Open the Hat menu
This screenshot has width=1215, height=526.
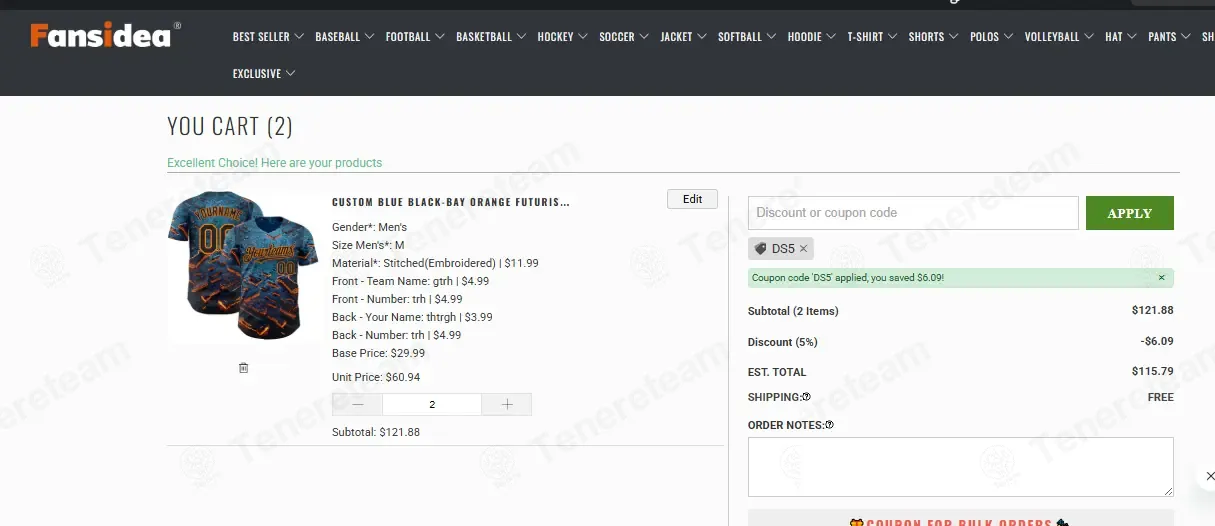[1120, 37]
